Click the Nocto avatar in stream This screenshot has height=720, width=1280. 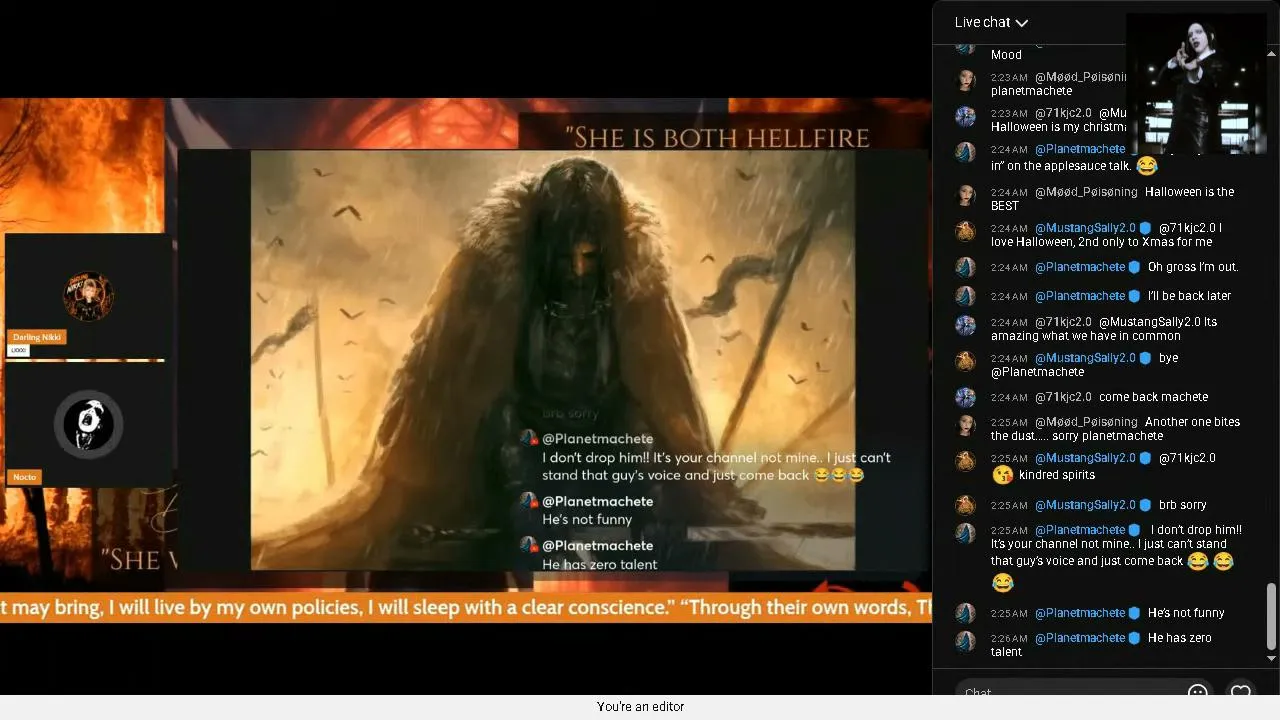pyautogui.click(x=88, y=425)
